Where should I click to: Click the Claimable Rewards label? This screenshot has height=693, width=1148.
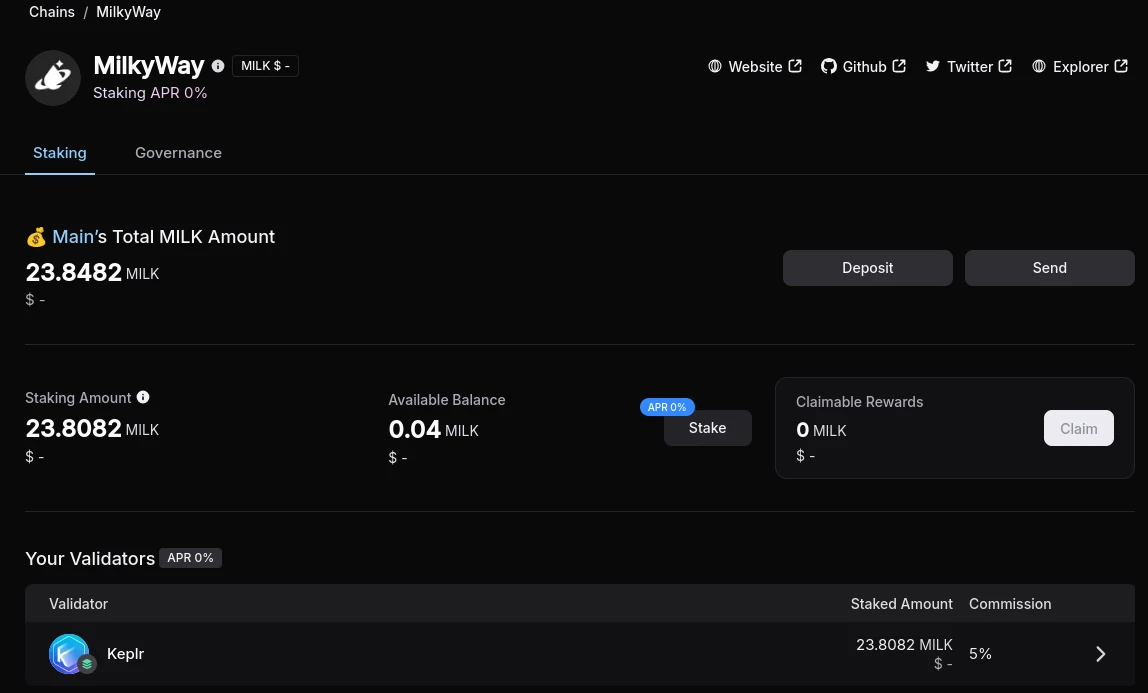[860, 402]
